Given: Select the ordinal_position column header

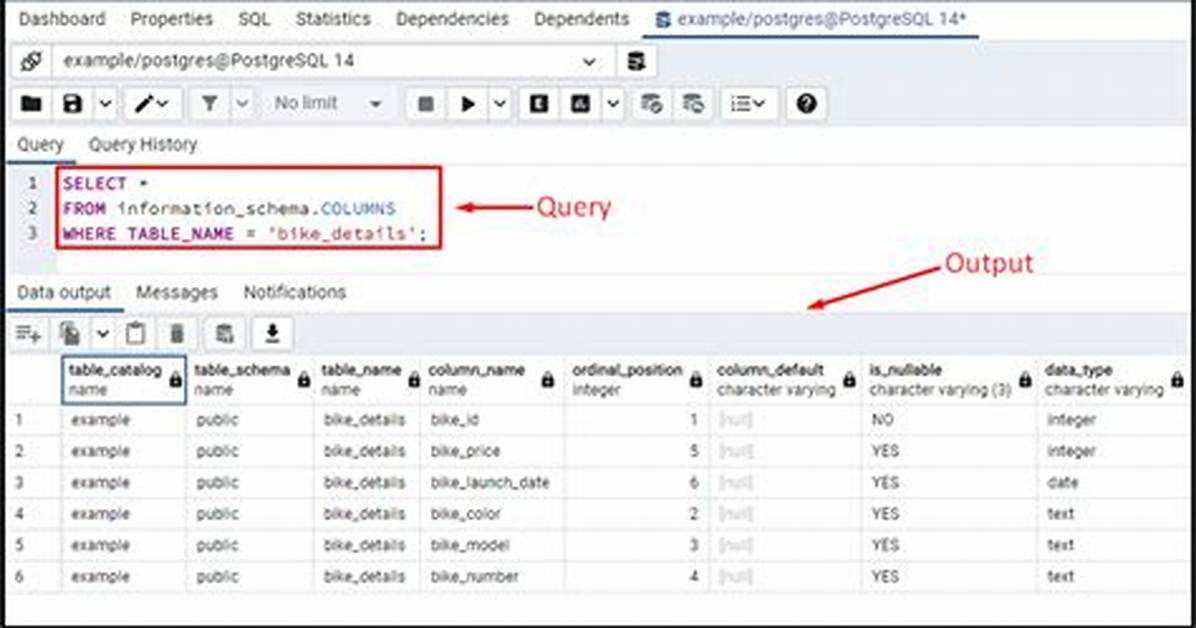Looking at the screenshot, I should [636, 379].
